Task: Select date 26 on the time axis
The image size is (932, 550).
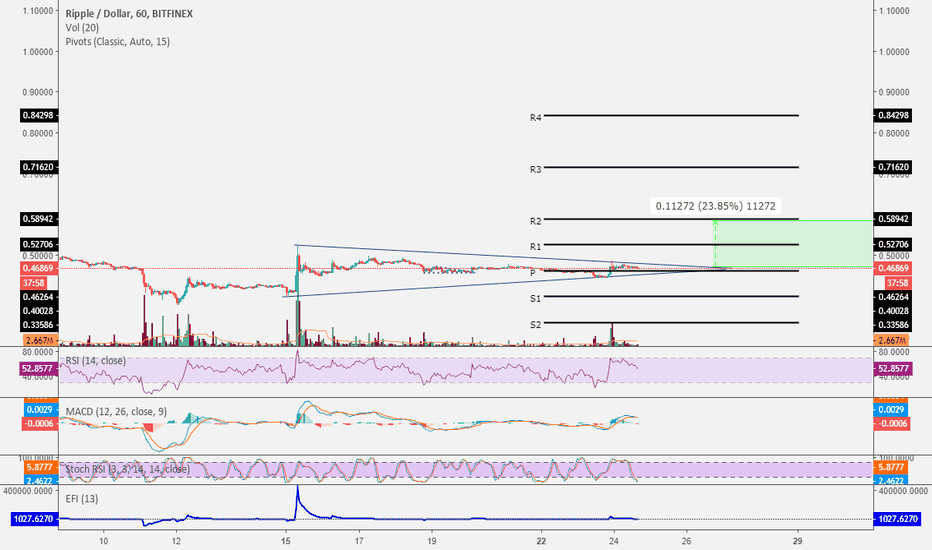Action: [687, 541]
